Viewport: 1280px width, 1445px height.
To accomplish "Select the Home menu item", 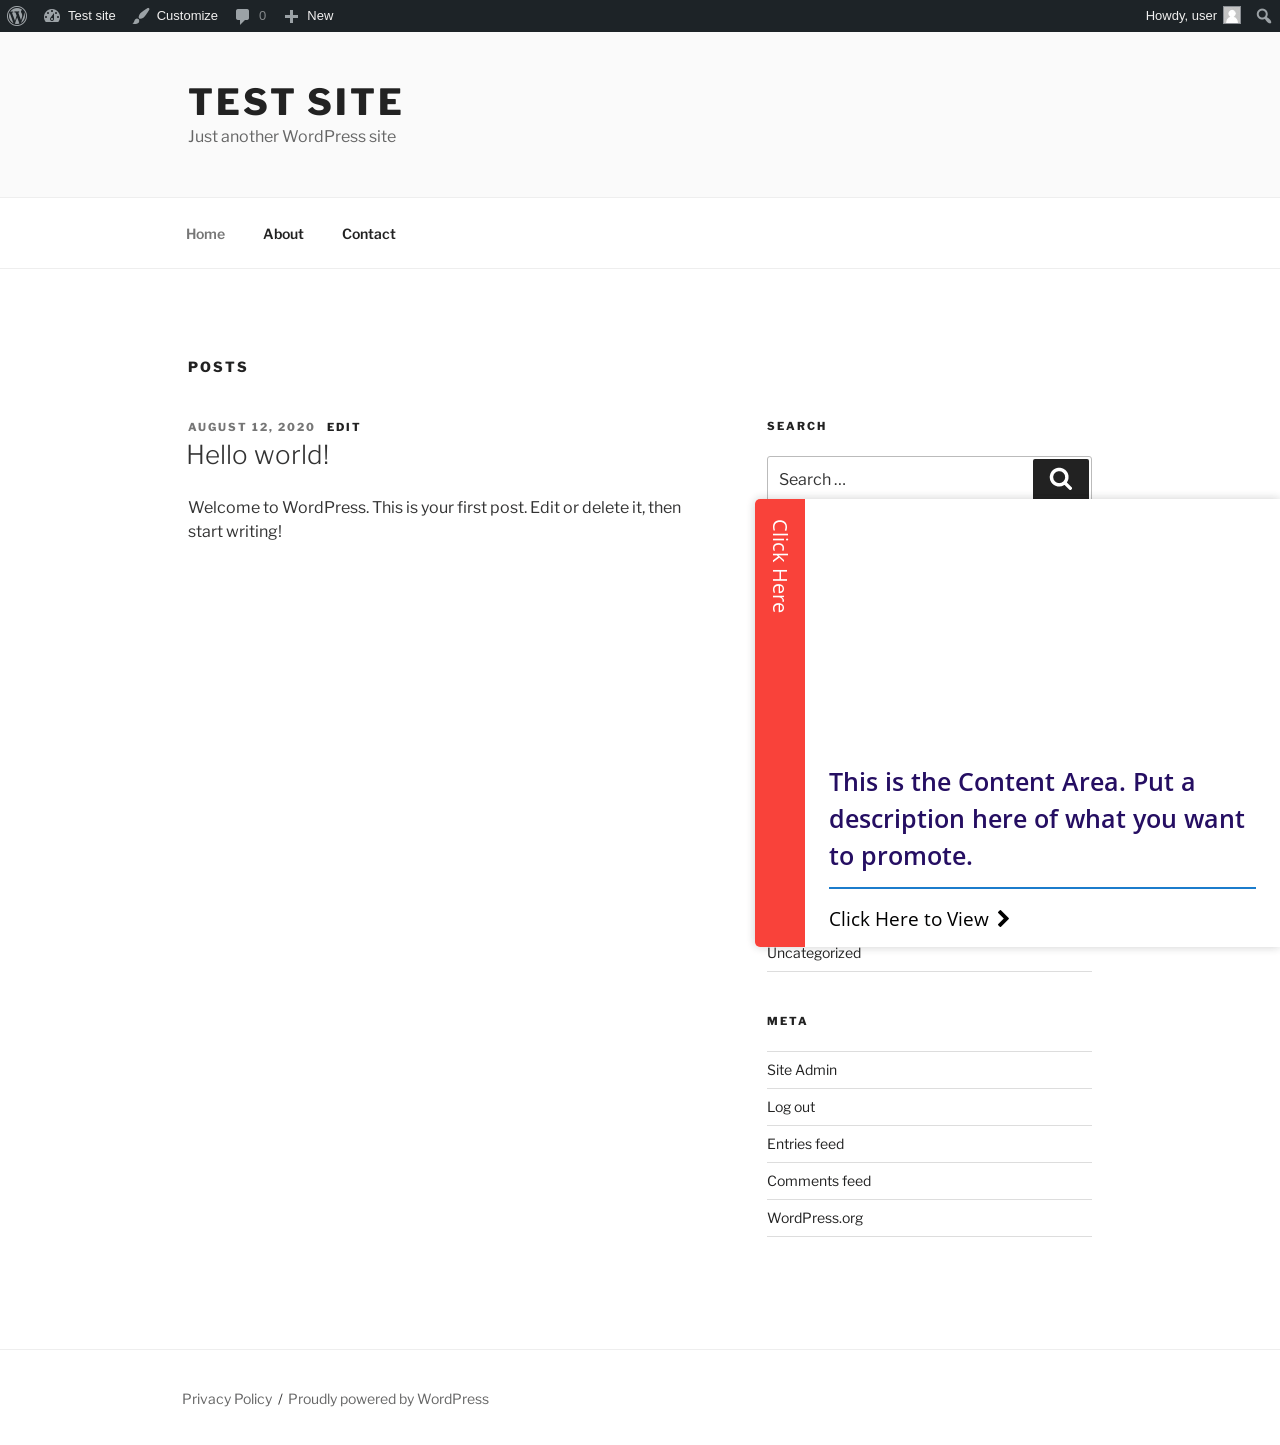I will 205,234.
